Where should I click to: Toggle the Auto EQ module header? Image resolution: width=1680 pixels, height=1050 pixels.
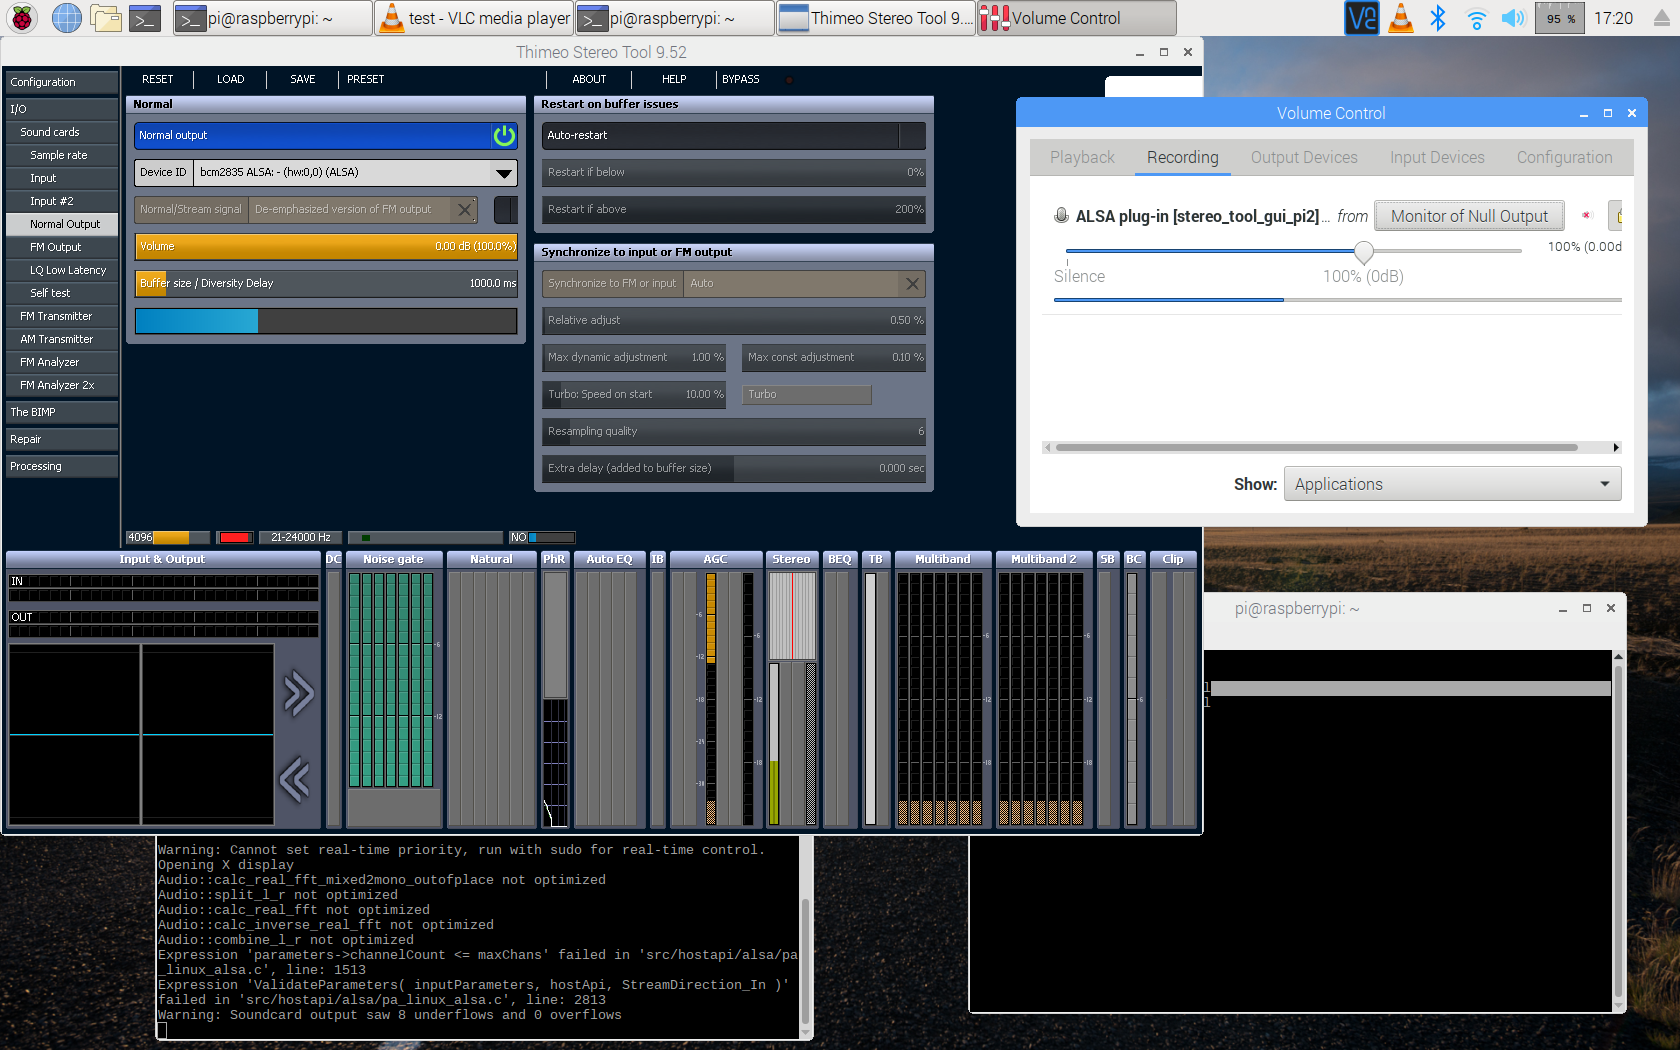click(609, 559)
